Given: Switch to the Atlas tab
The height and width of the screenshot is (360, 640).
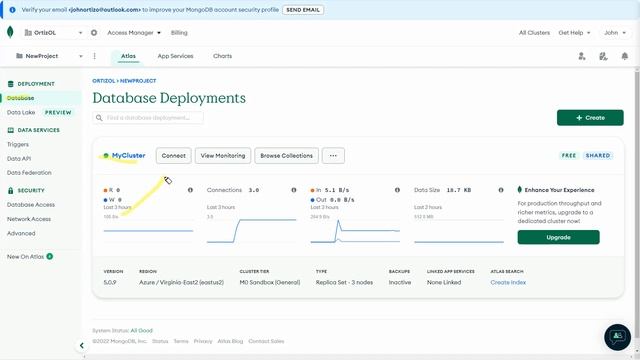Looking at the screenshot, I should (x=128, y=56).
